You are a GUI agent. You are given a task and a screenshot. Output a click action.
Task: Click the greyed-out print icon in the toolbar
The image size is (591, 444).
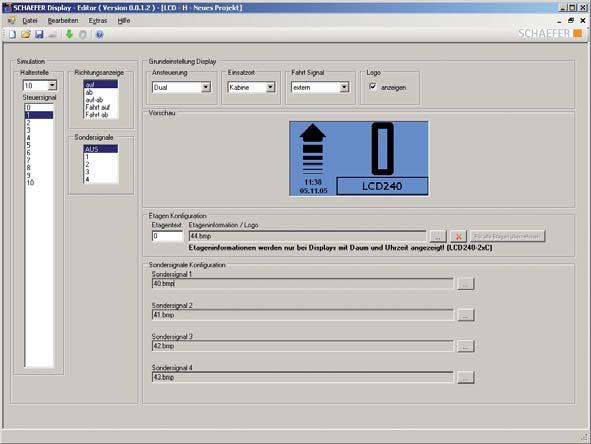click(x=52, y=35)
